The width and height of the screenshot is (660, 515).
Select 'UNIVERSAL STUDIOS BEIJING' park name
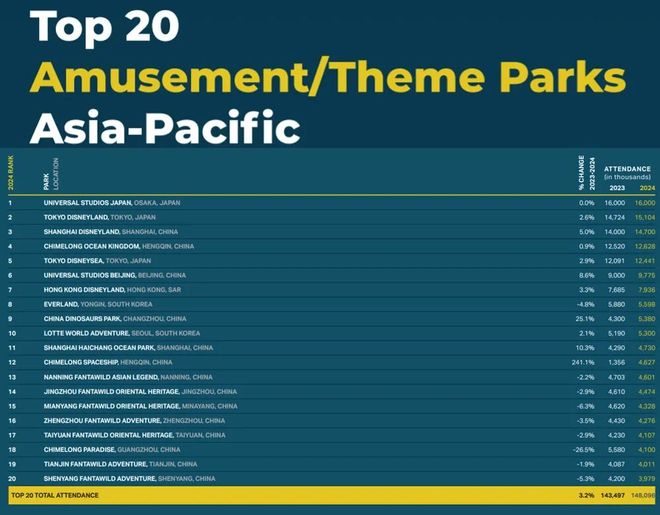(x=90, y=275)
